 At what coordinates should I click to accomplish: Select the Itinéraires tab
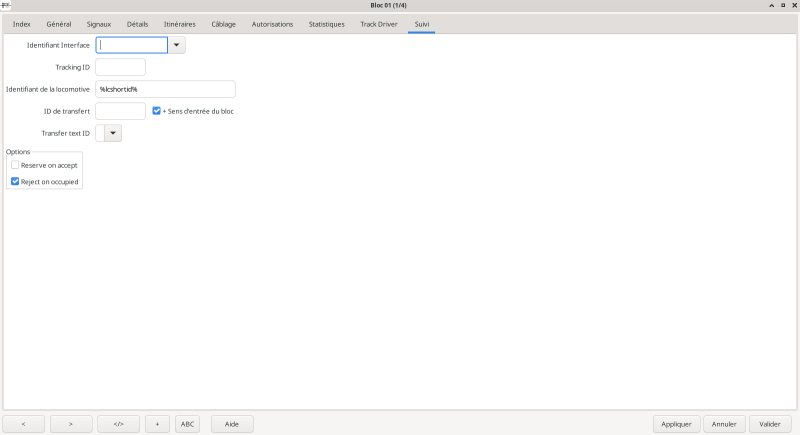tap(179, 23)
